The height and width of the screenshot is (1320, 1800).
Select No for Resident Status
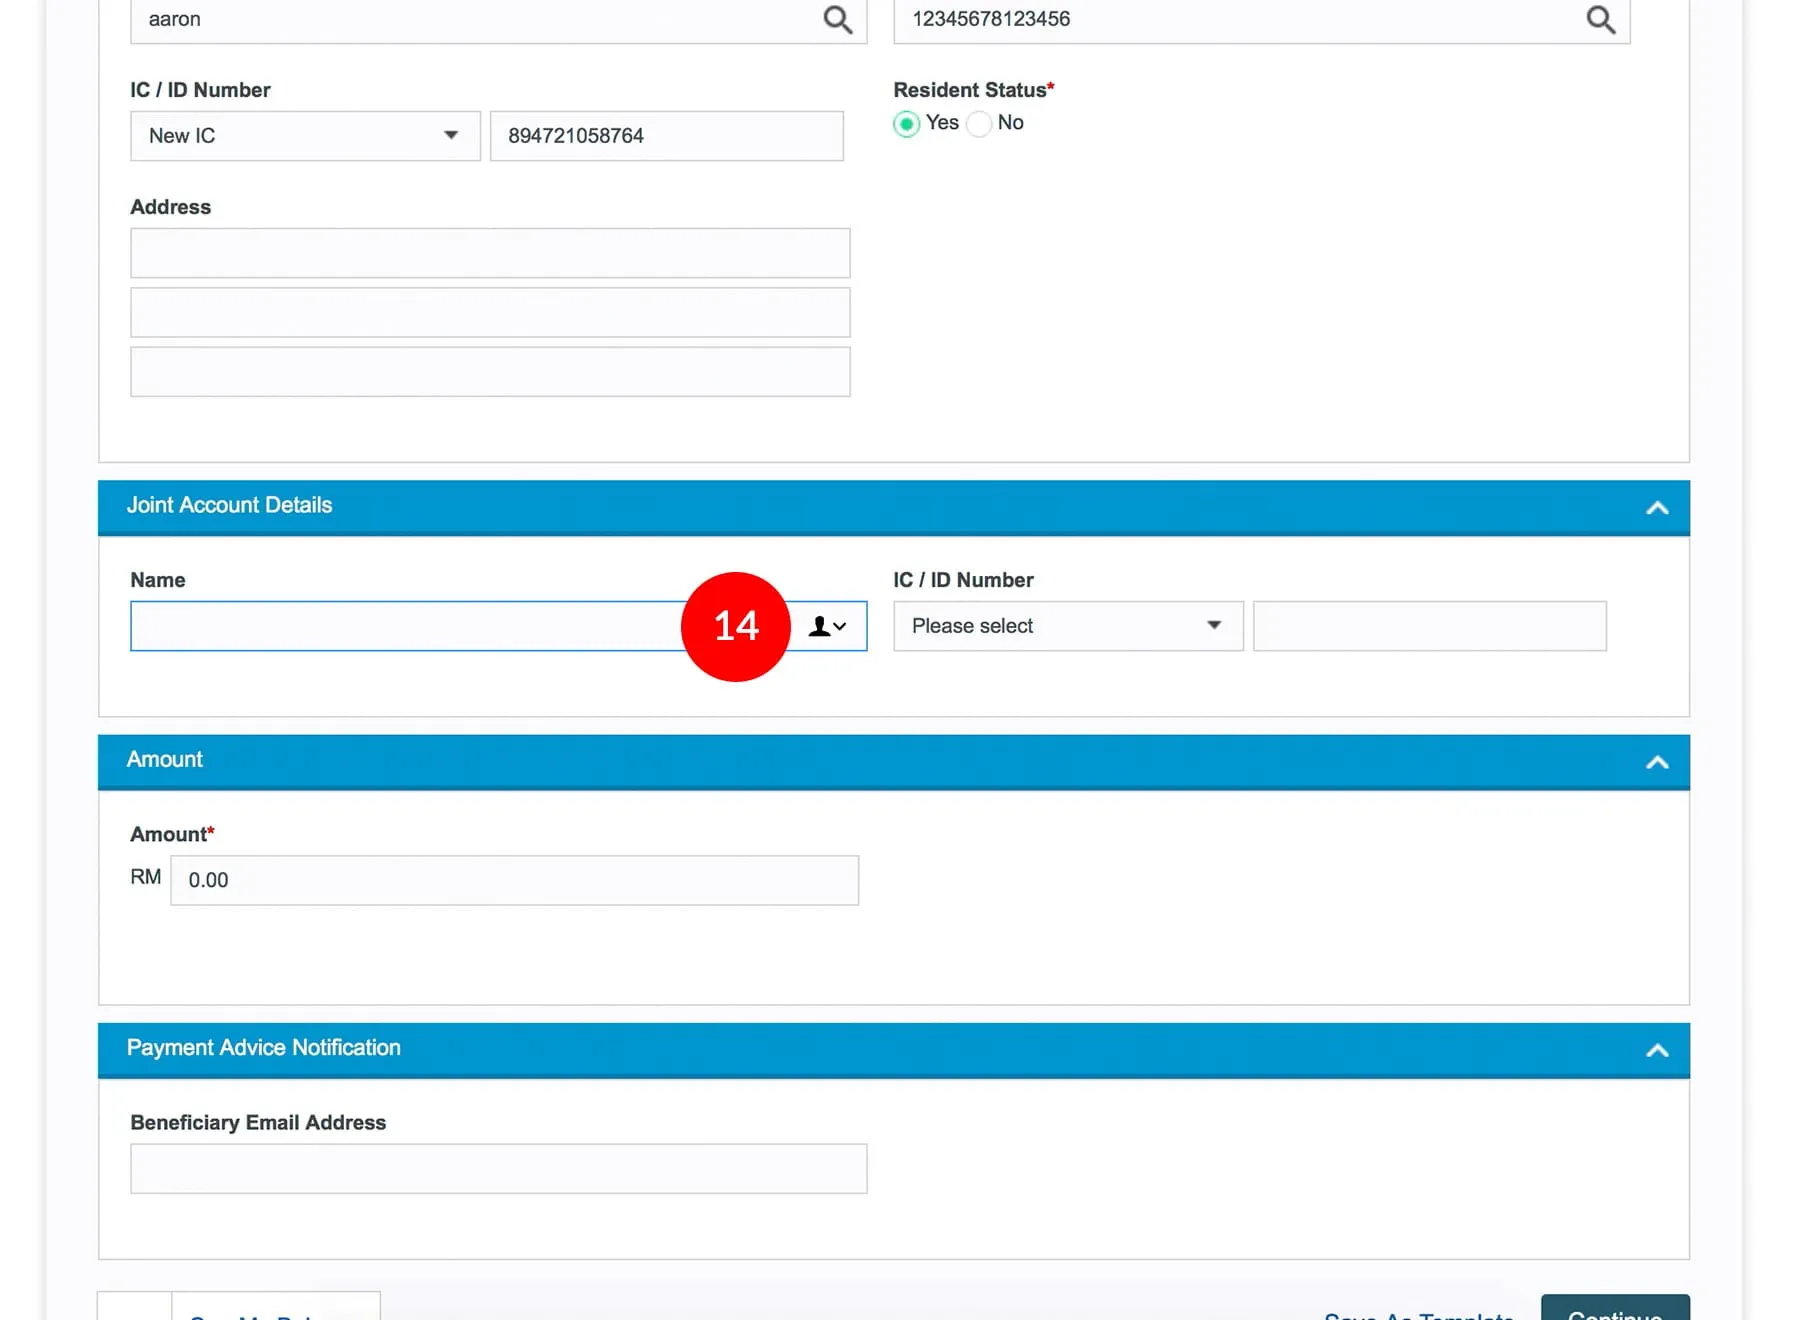(x=980, y=124)
